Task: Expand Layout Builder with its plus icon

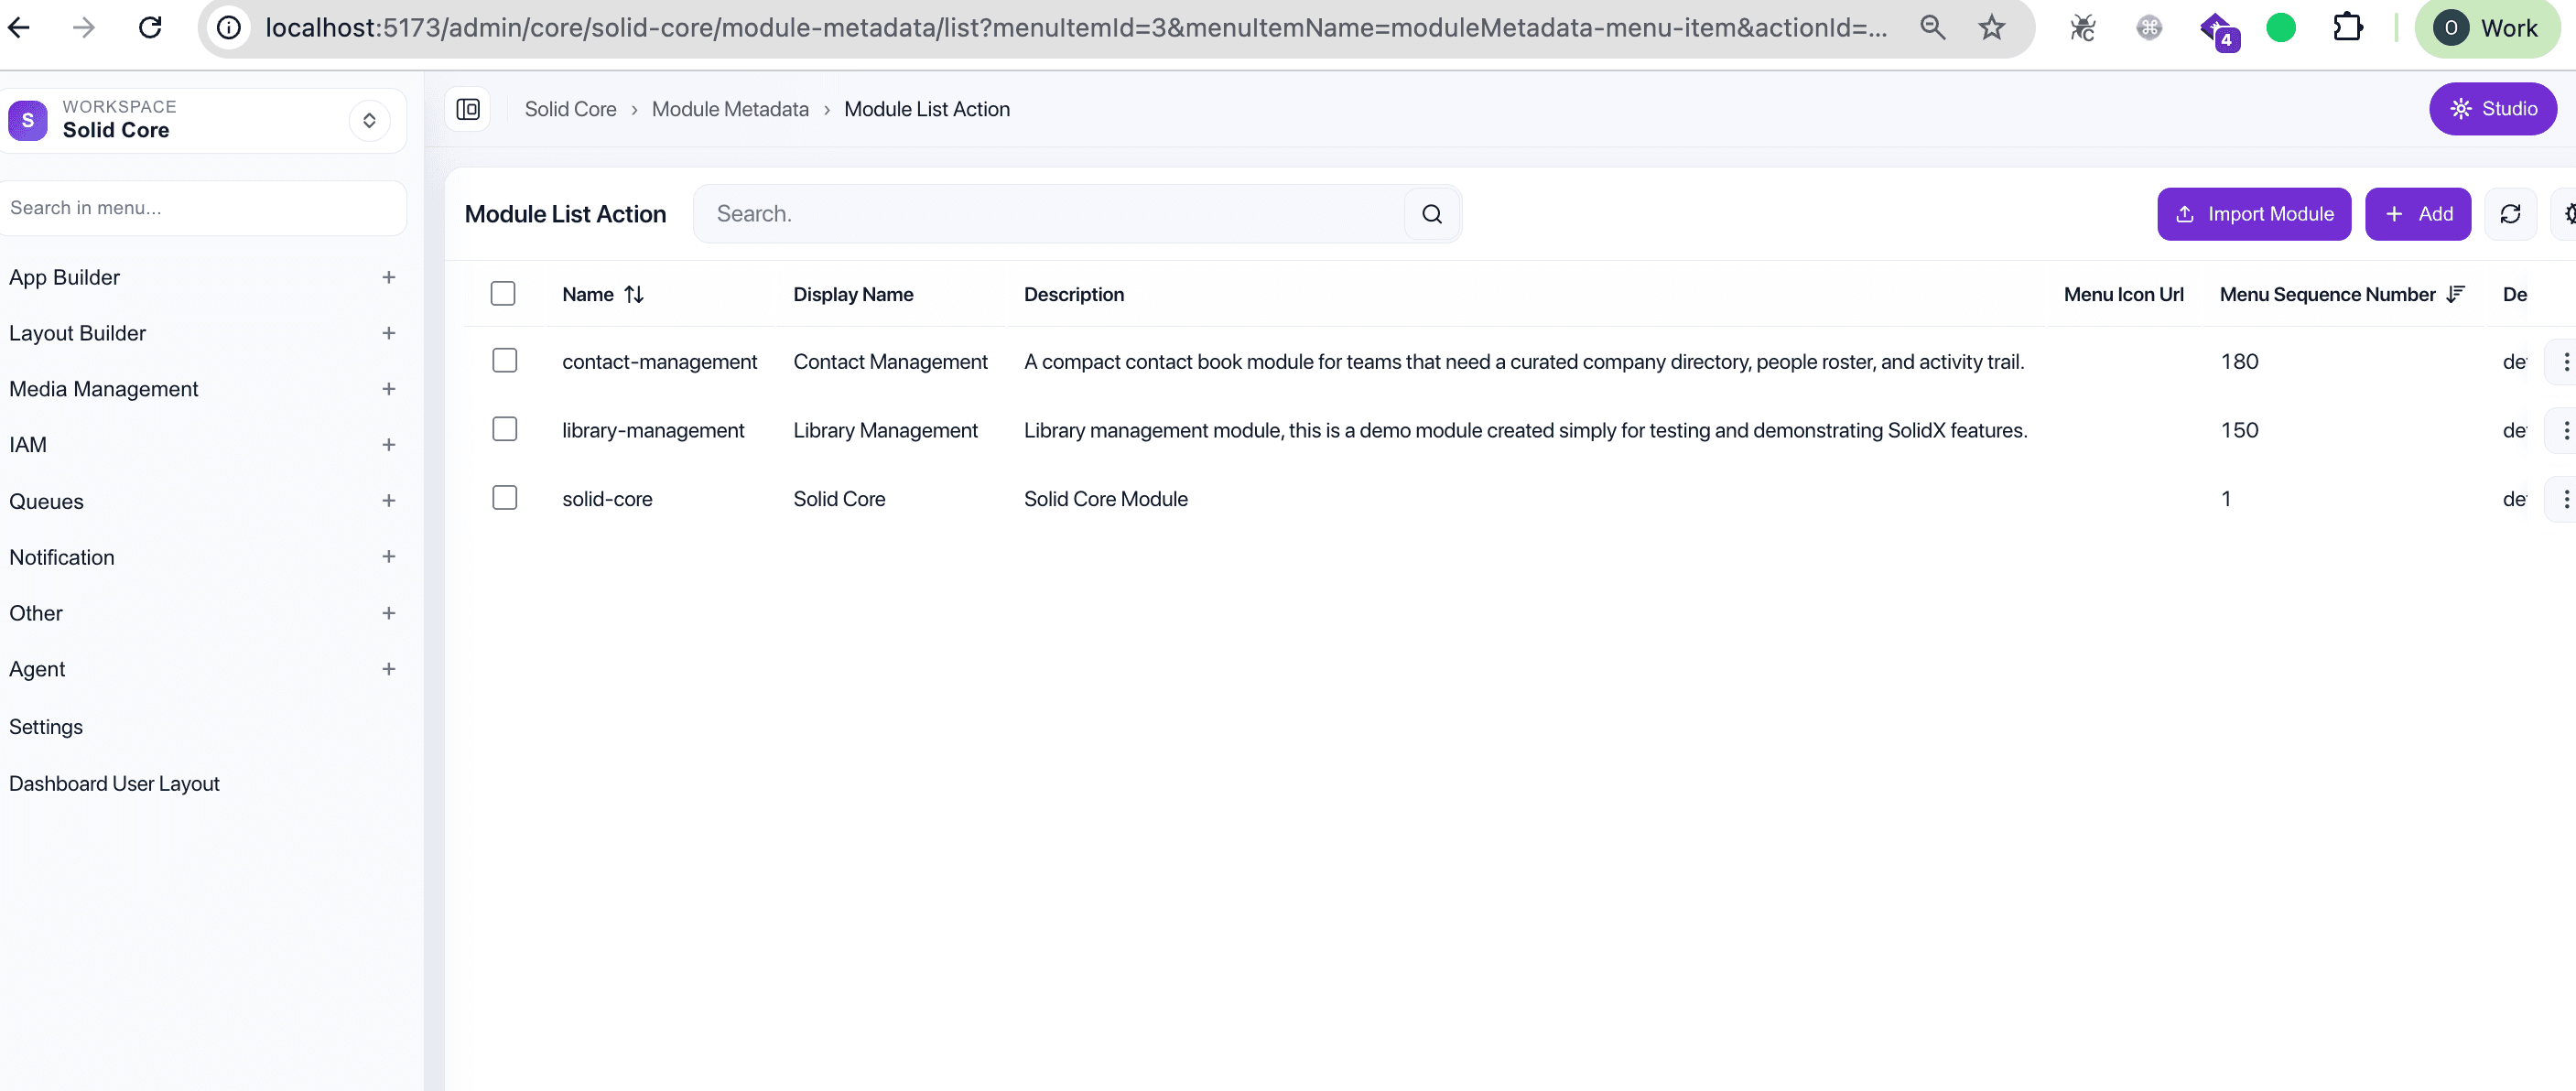Action: click(x=388, y=333)
